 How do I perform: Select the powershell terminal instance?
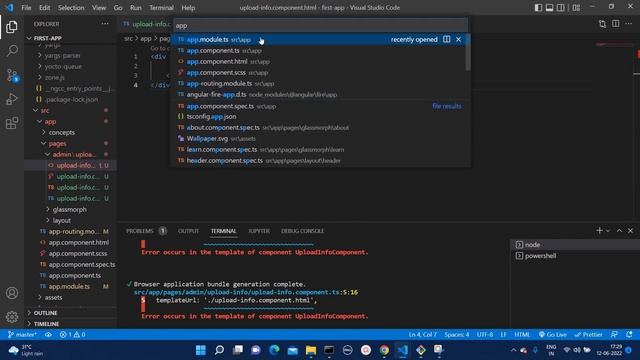575,256
